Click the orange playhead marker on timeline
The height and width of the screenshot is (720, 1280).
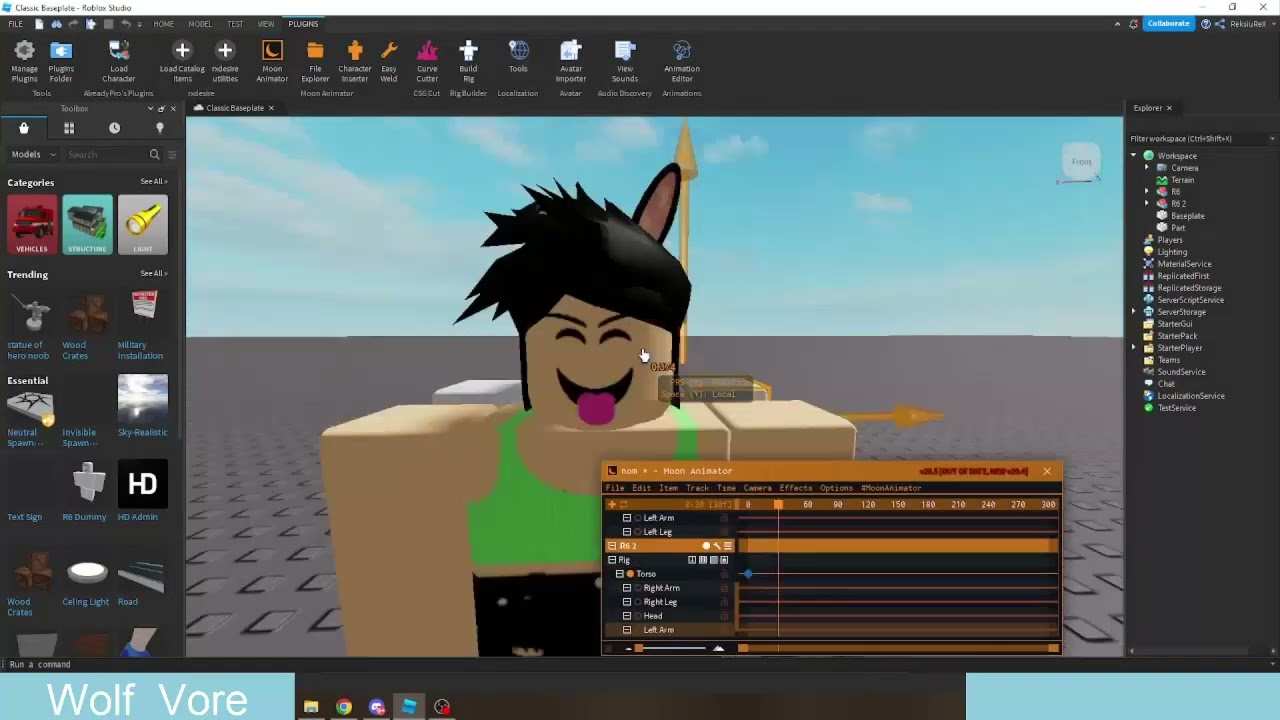(x=778, y=504)
